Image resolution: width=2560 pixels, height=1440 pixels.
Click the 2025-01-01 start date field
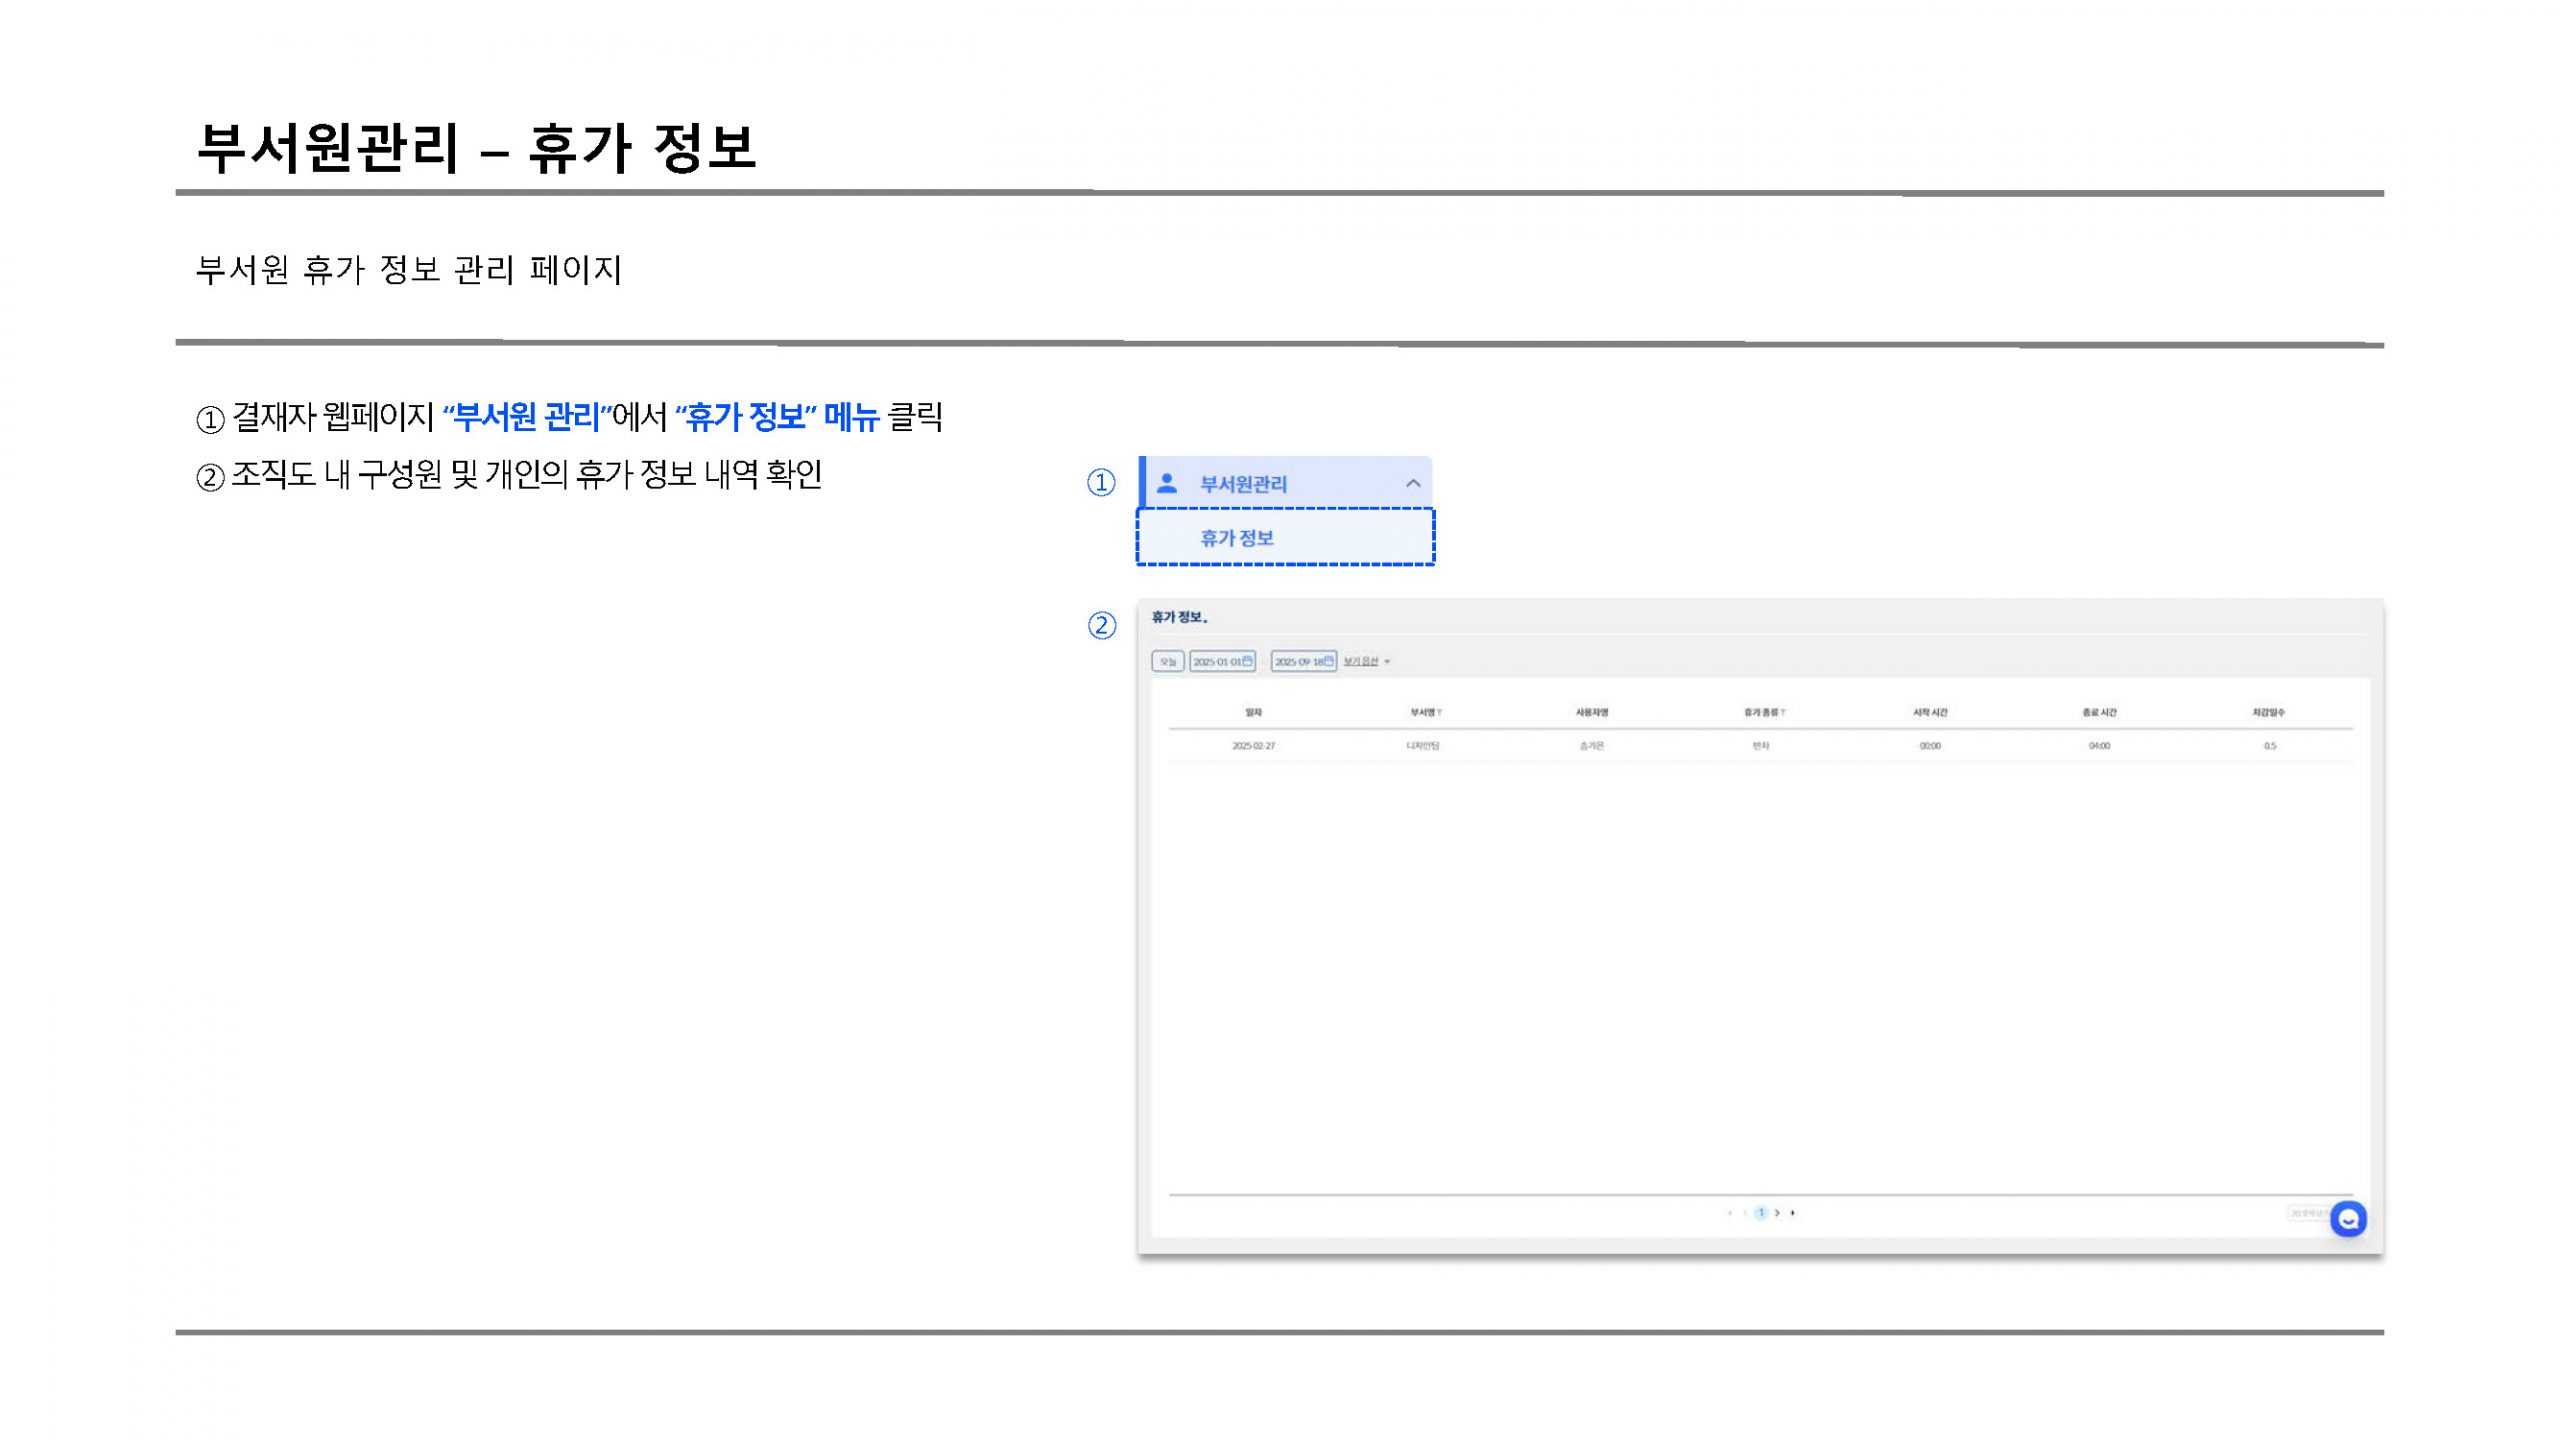coord(1222,661)
